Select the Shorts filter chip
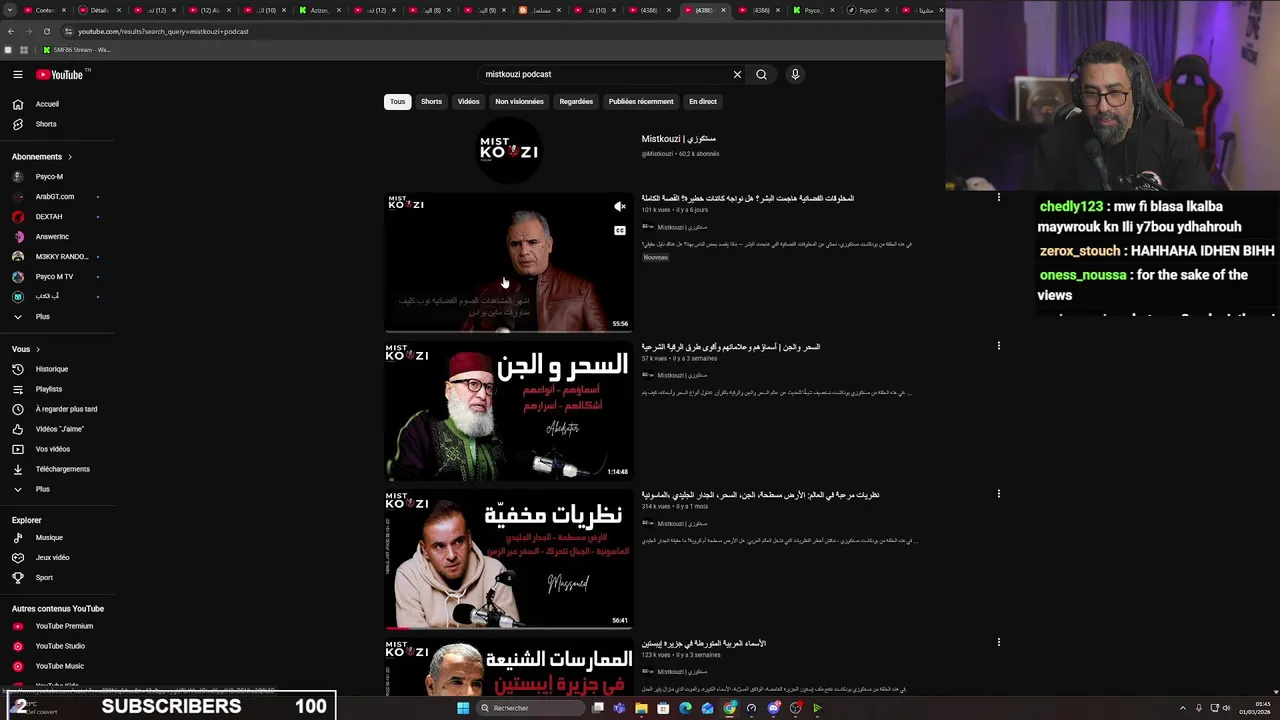The height and width of the screenshot is (720, 1280). (431, 101)
